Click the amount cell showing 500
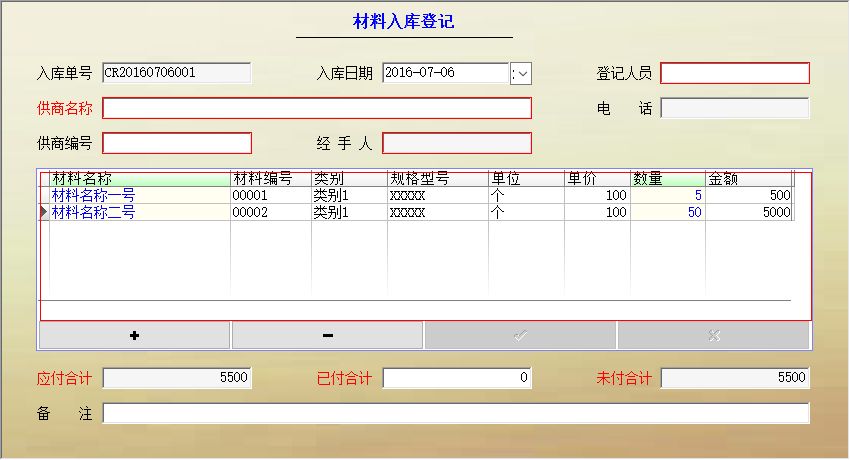The width and height of the screenshot is (850, 460). click(x=749, y=195)
